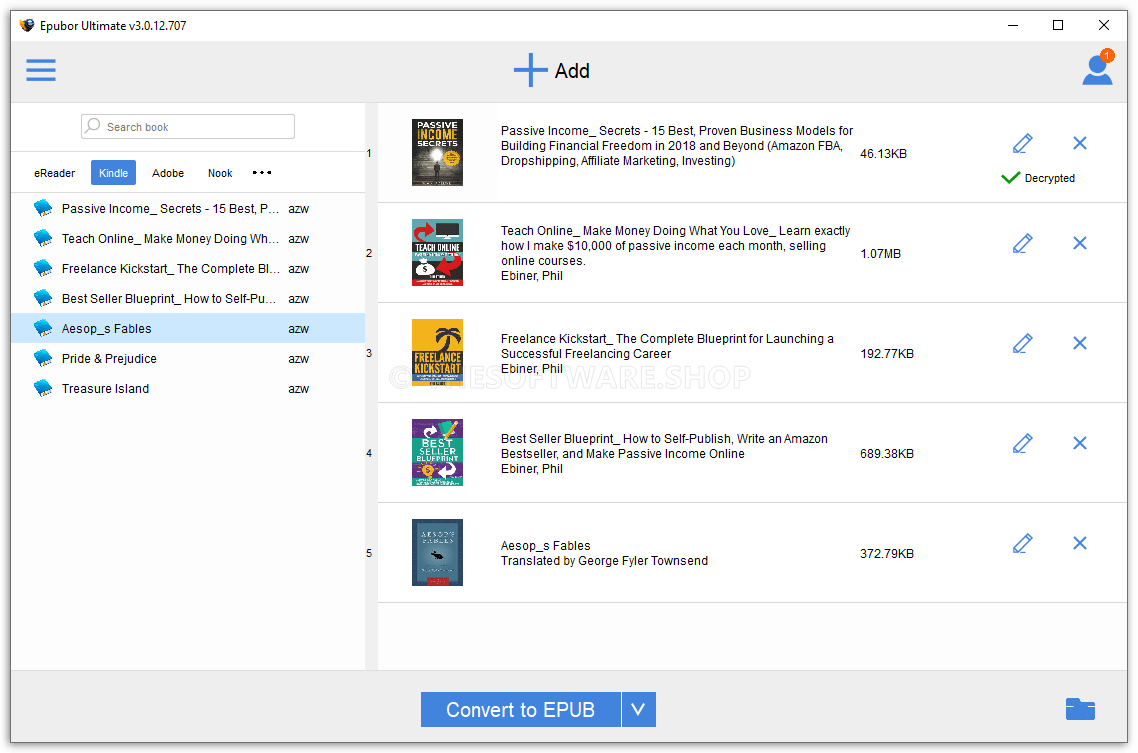
Task: Open the output folder icon
Action: click(x=1080, y=709)
